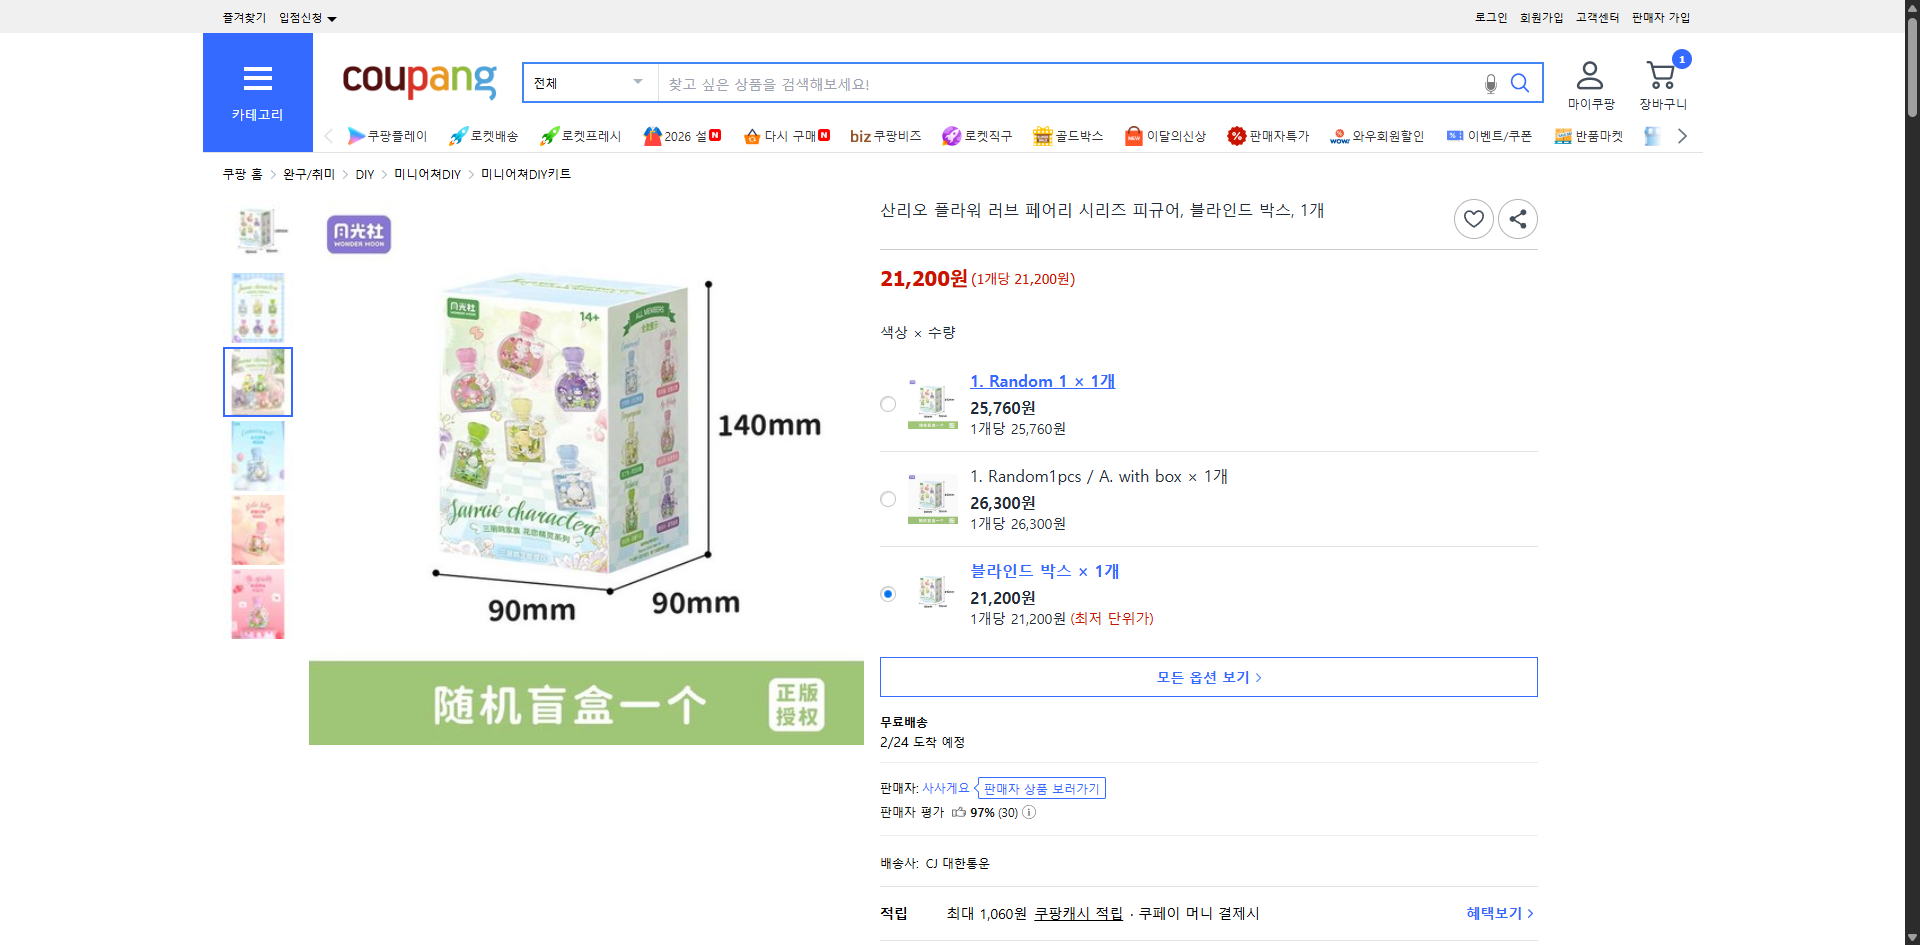Viewport: 1920px width, 945px height.
Task: Click the 모든 옵션 보기 button
Action: (1208, 677)
